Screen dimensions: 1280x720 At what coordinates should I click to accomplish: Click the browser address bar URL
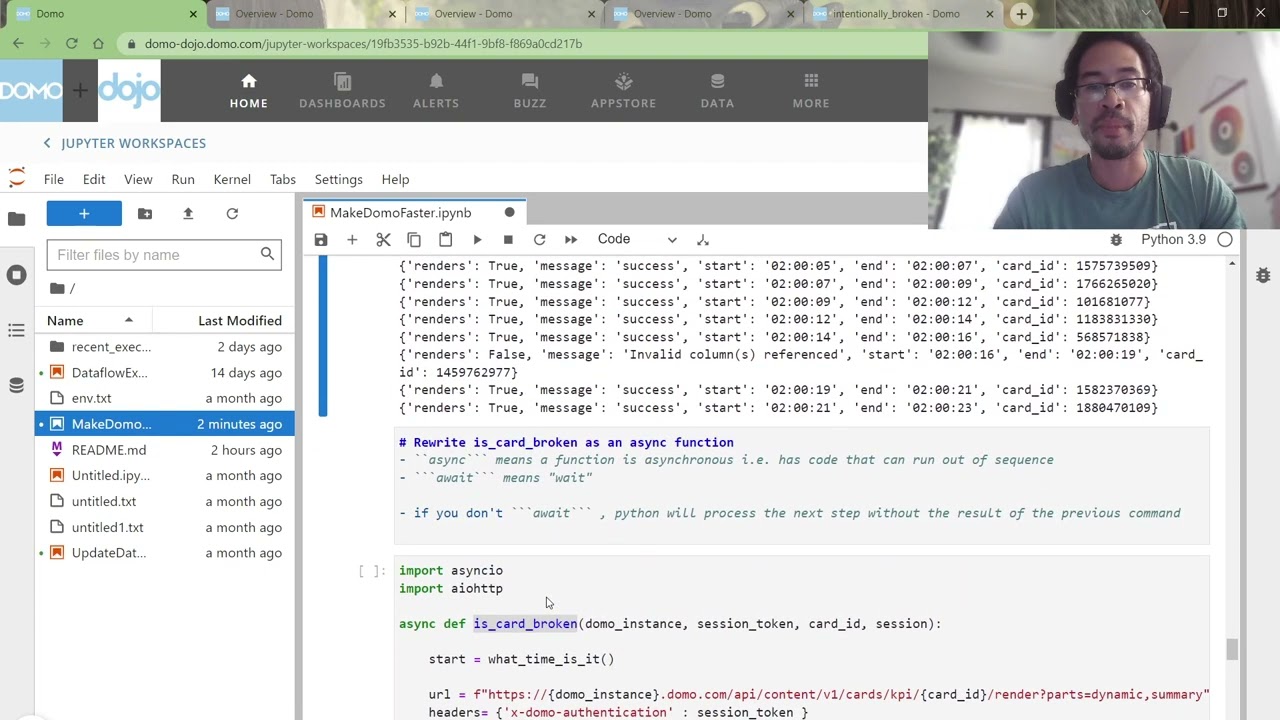click(363, 44)
